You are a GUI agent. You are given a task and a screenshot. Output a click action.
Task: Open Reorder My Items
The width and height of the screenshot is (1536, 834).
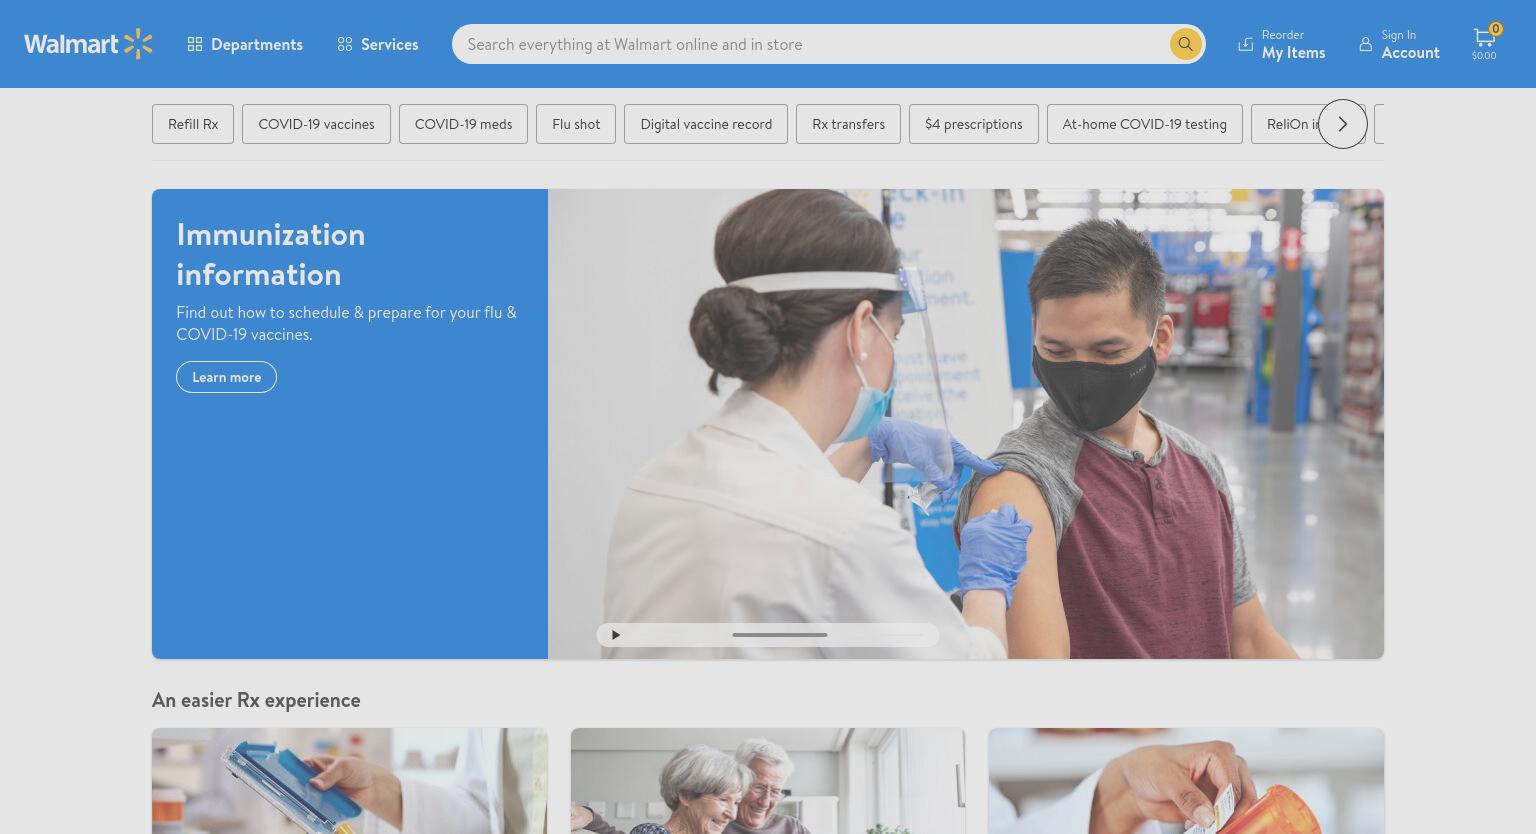click(x=1282, y=44)
